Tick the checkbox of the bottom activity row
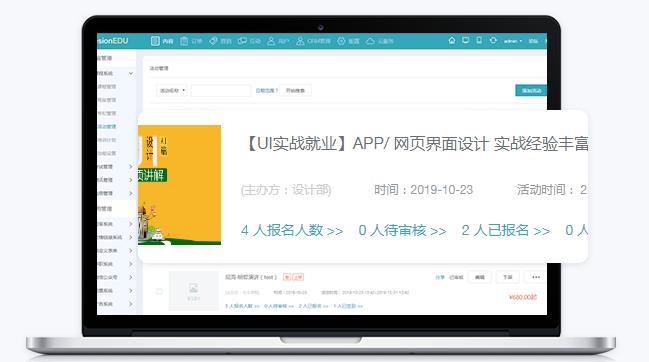This screenshot has height=362, width=649. (x=159, y=291)
